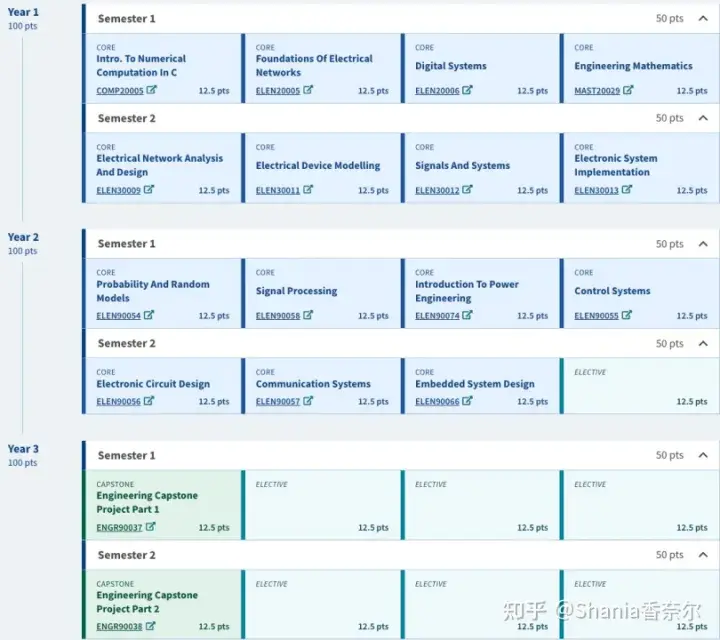Screen dimensions: 720x640
Task: Select the Year 2 label
Action: tap(23, 237)
